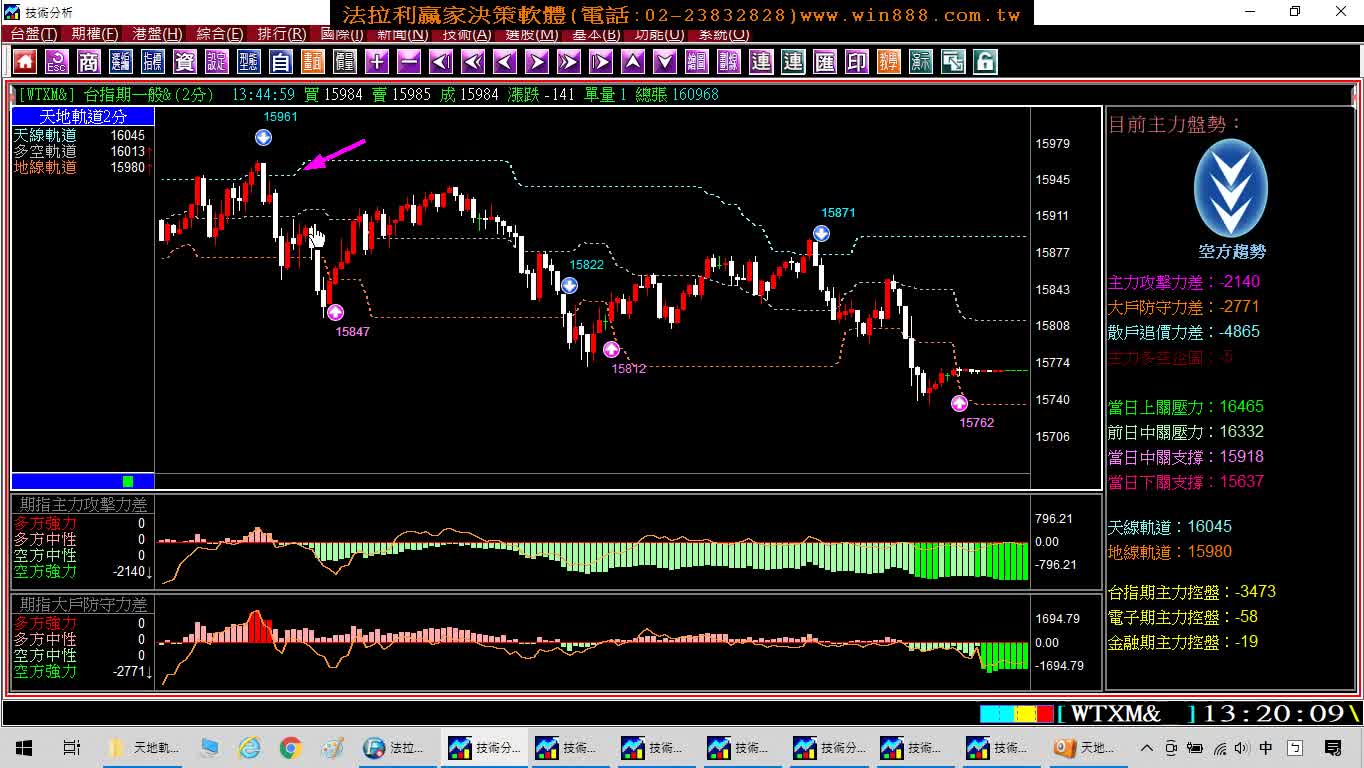Viewport: 1364px width, 768px height.
Task: Click the 散戶追價力差 -4865 value
Action: tap(1184, 332)
